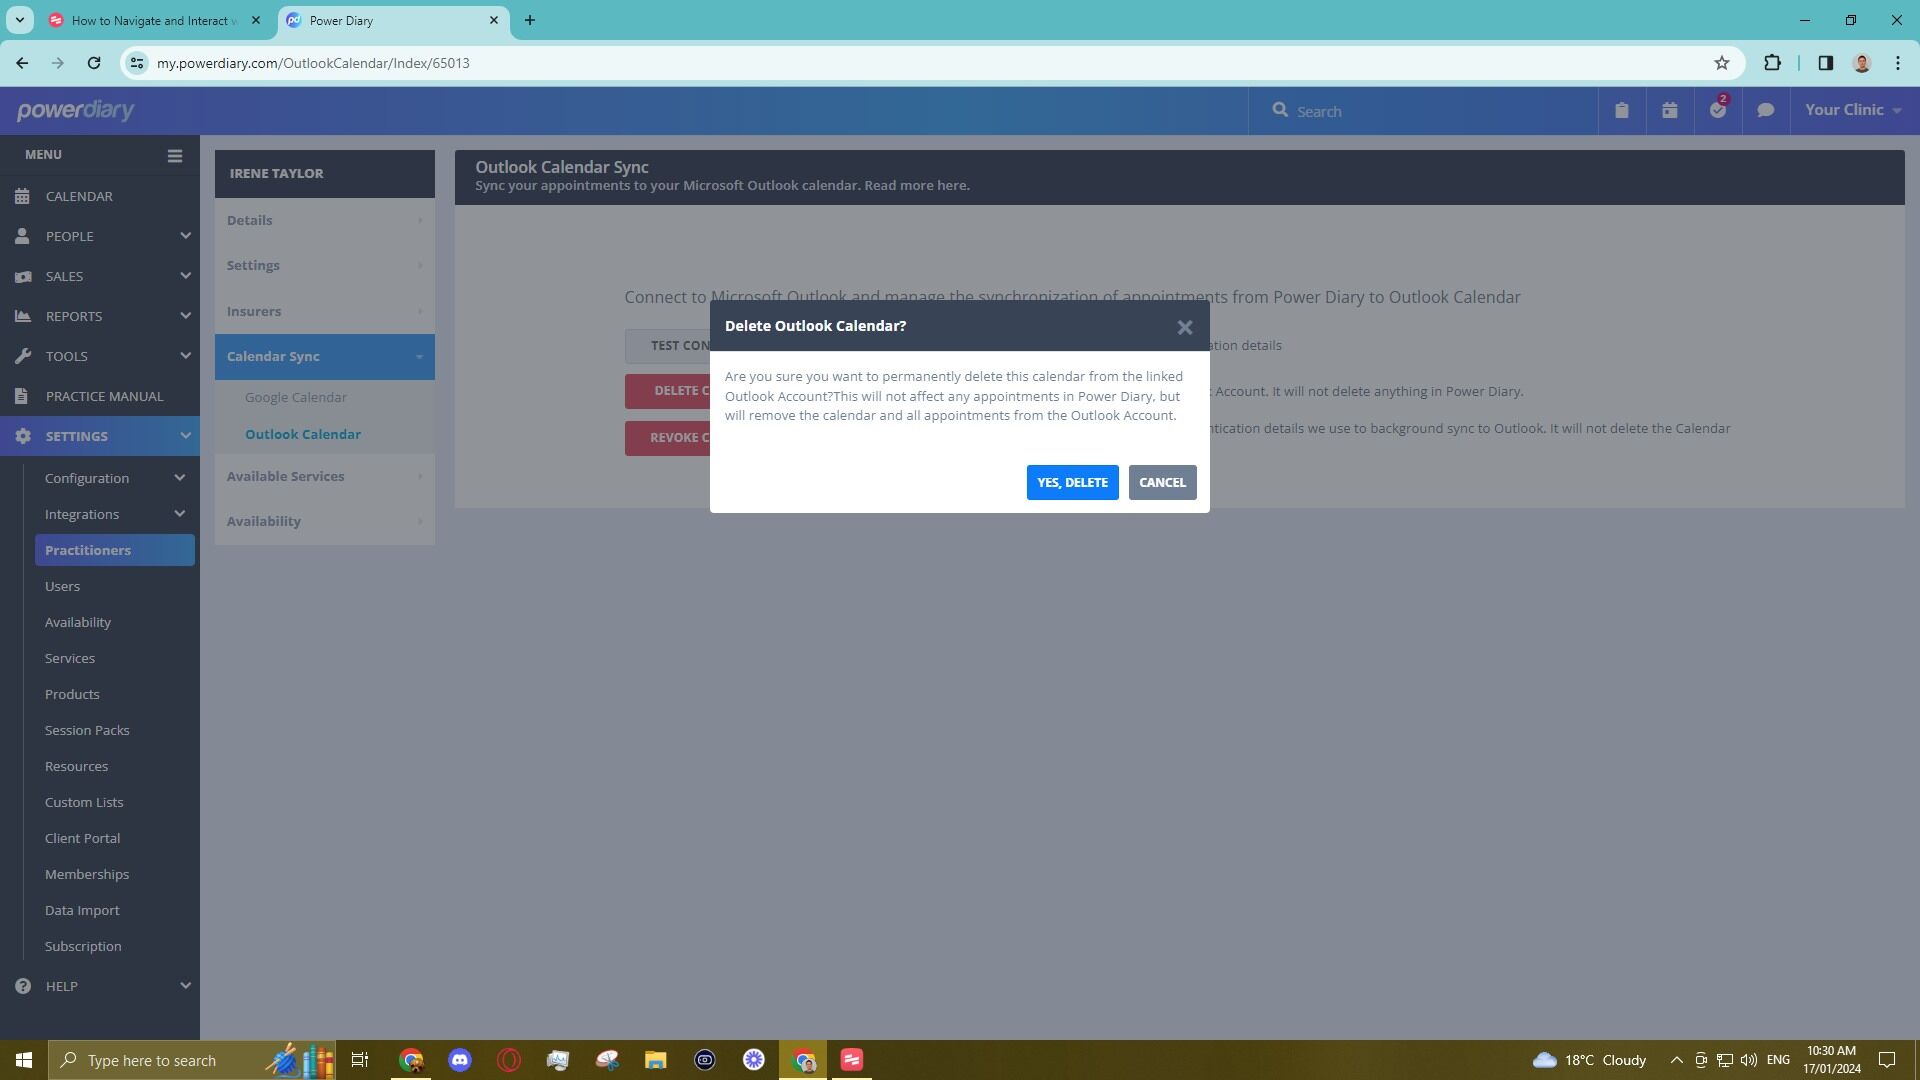Reload the page with browser refresh
1920x1080 pixels.
click(x=93, y=63)
